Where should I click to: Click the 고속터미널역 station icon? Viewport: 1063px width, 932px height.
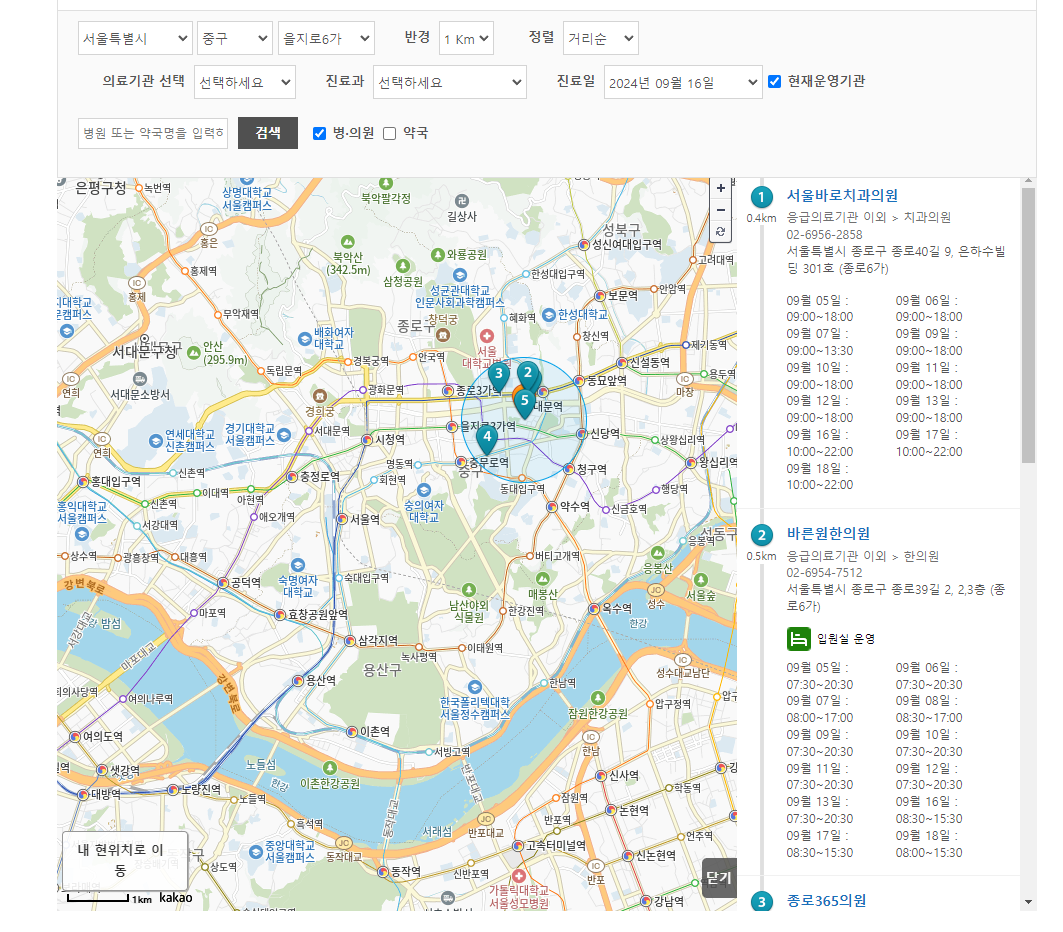pos(519,845)
